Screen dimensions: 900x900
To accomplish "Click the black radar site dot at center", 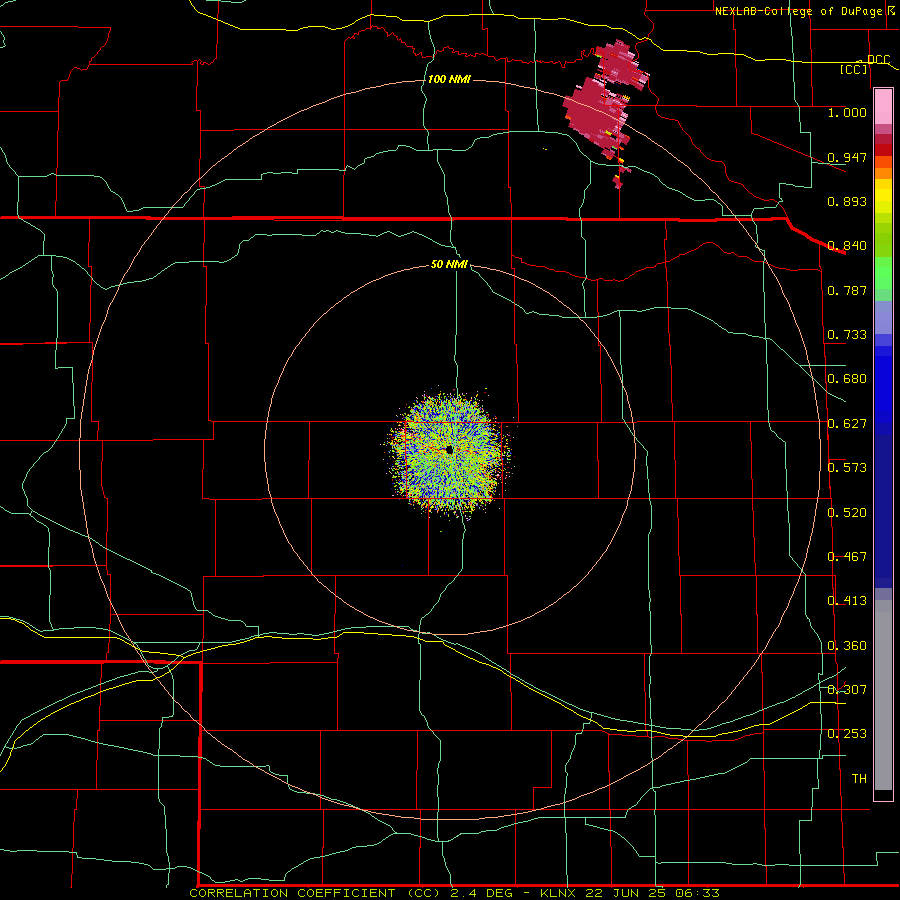I will [x=449, y=450].
